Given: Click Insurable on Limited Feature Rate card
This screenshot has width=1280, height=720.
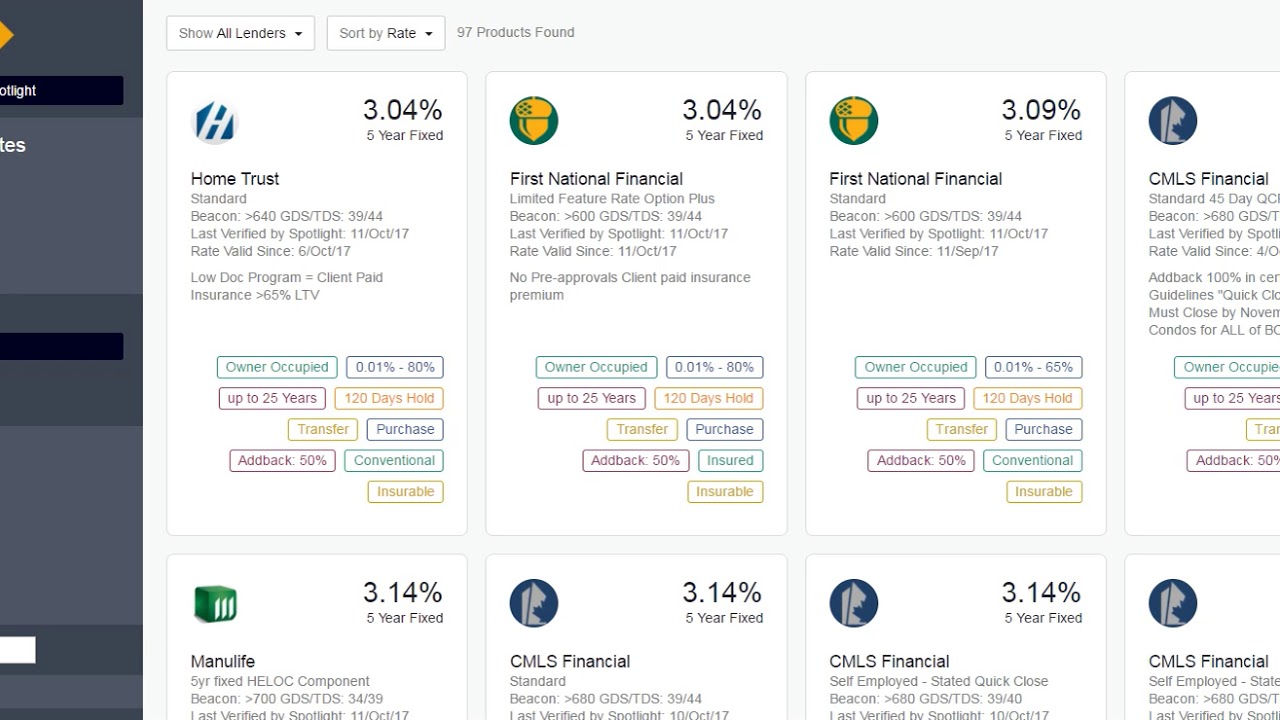Looking at the screenshot, I should pyautogui.click(x=725, y=491).
